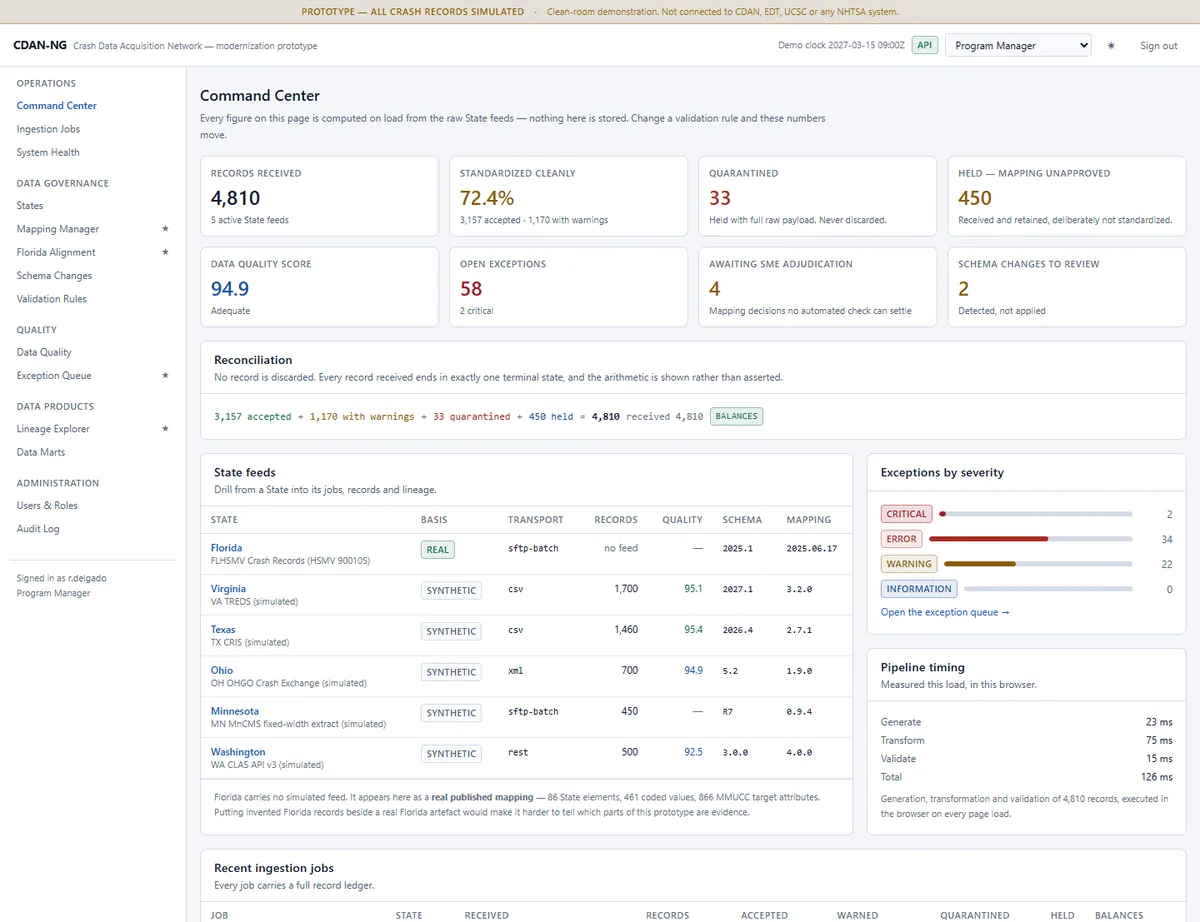This screenshot has width=1200, height=922.
Task: Drill into the Virginia state feed
Action: 228,589
